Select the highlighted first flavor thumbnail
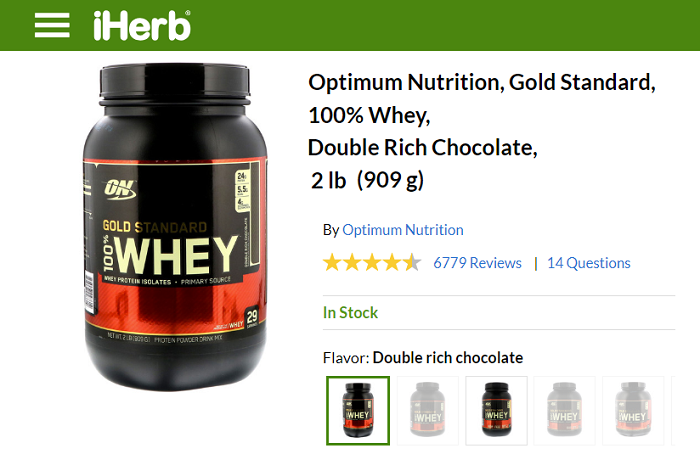The height and width of the screenshot is (454, 700). point(358,411)
